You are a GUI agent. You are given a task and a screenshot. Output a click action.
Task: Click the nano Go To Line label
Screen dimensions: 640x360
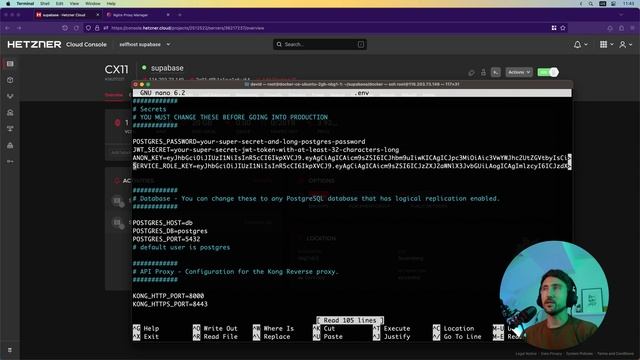pos(462,337)
